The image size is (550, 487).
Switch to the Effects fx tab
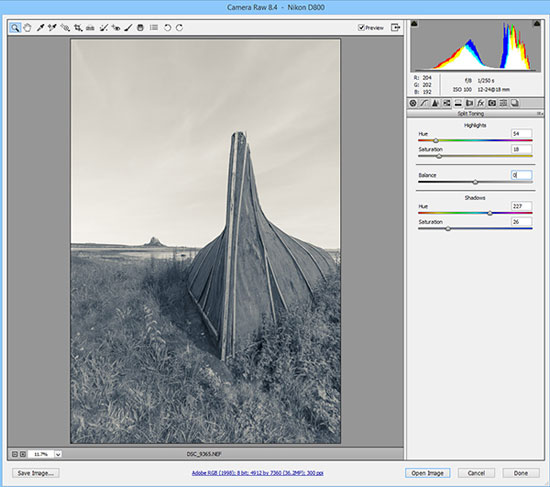[481, 103]
